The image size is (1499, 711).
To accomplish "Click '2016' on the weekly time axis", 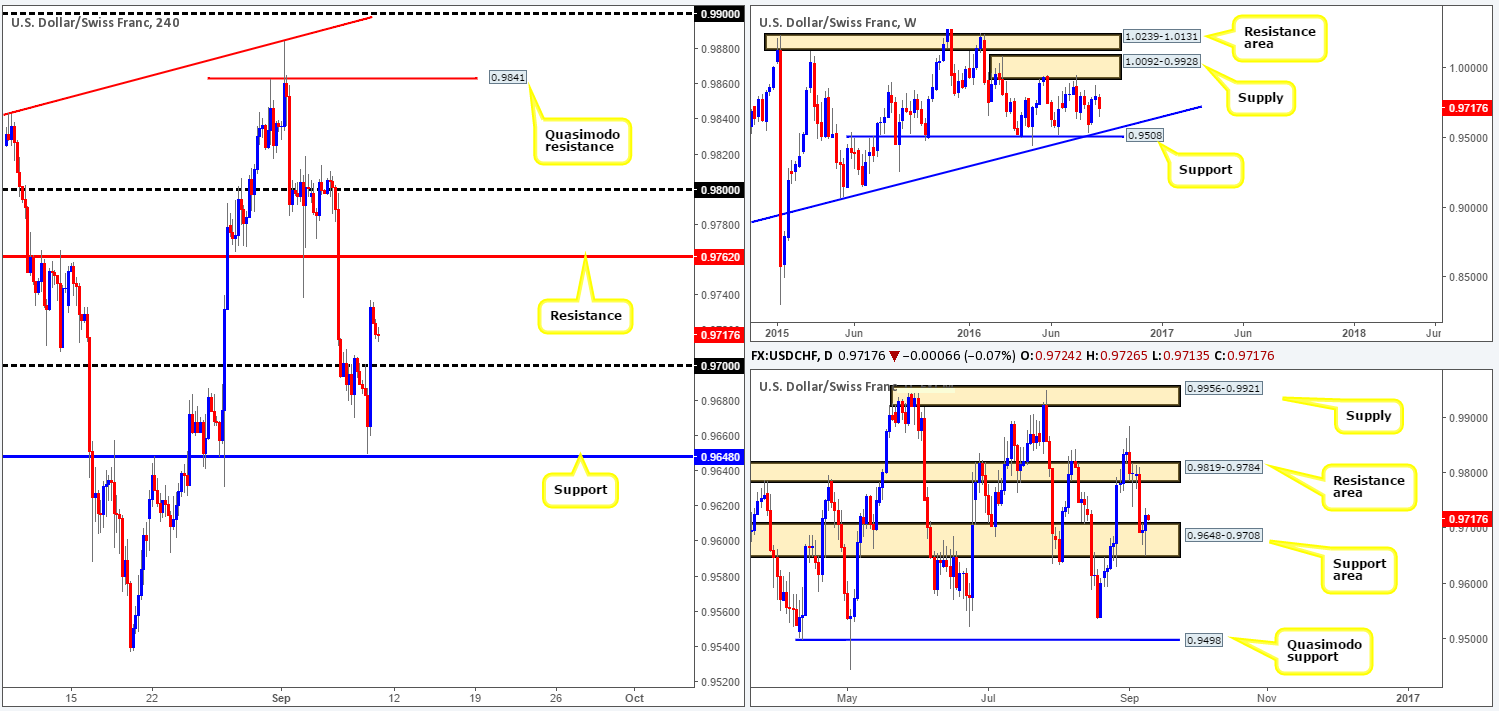I will pyautogui.click(x=969, y=332).
